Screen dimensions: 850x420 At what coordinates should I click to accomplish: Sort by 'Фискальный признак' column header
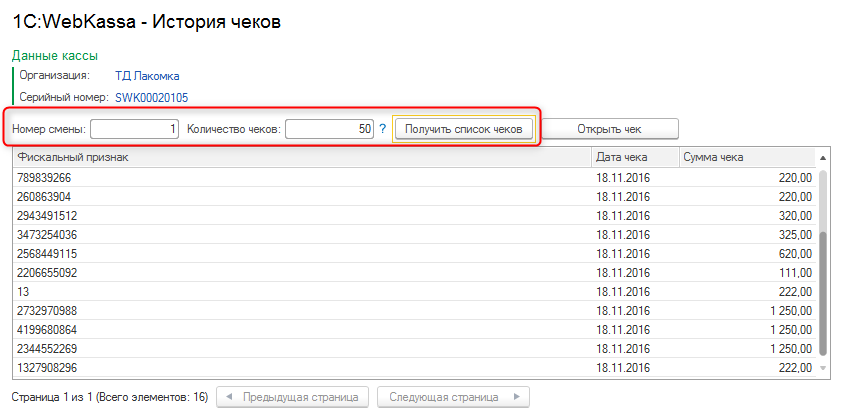[300, 158]
